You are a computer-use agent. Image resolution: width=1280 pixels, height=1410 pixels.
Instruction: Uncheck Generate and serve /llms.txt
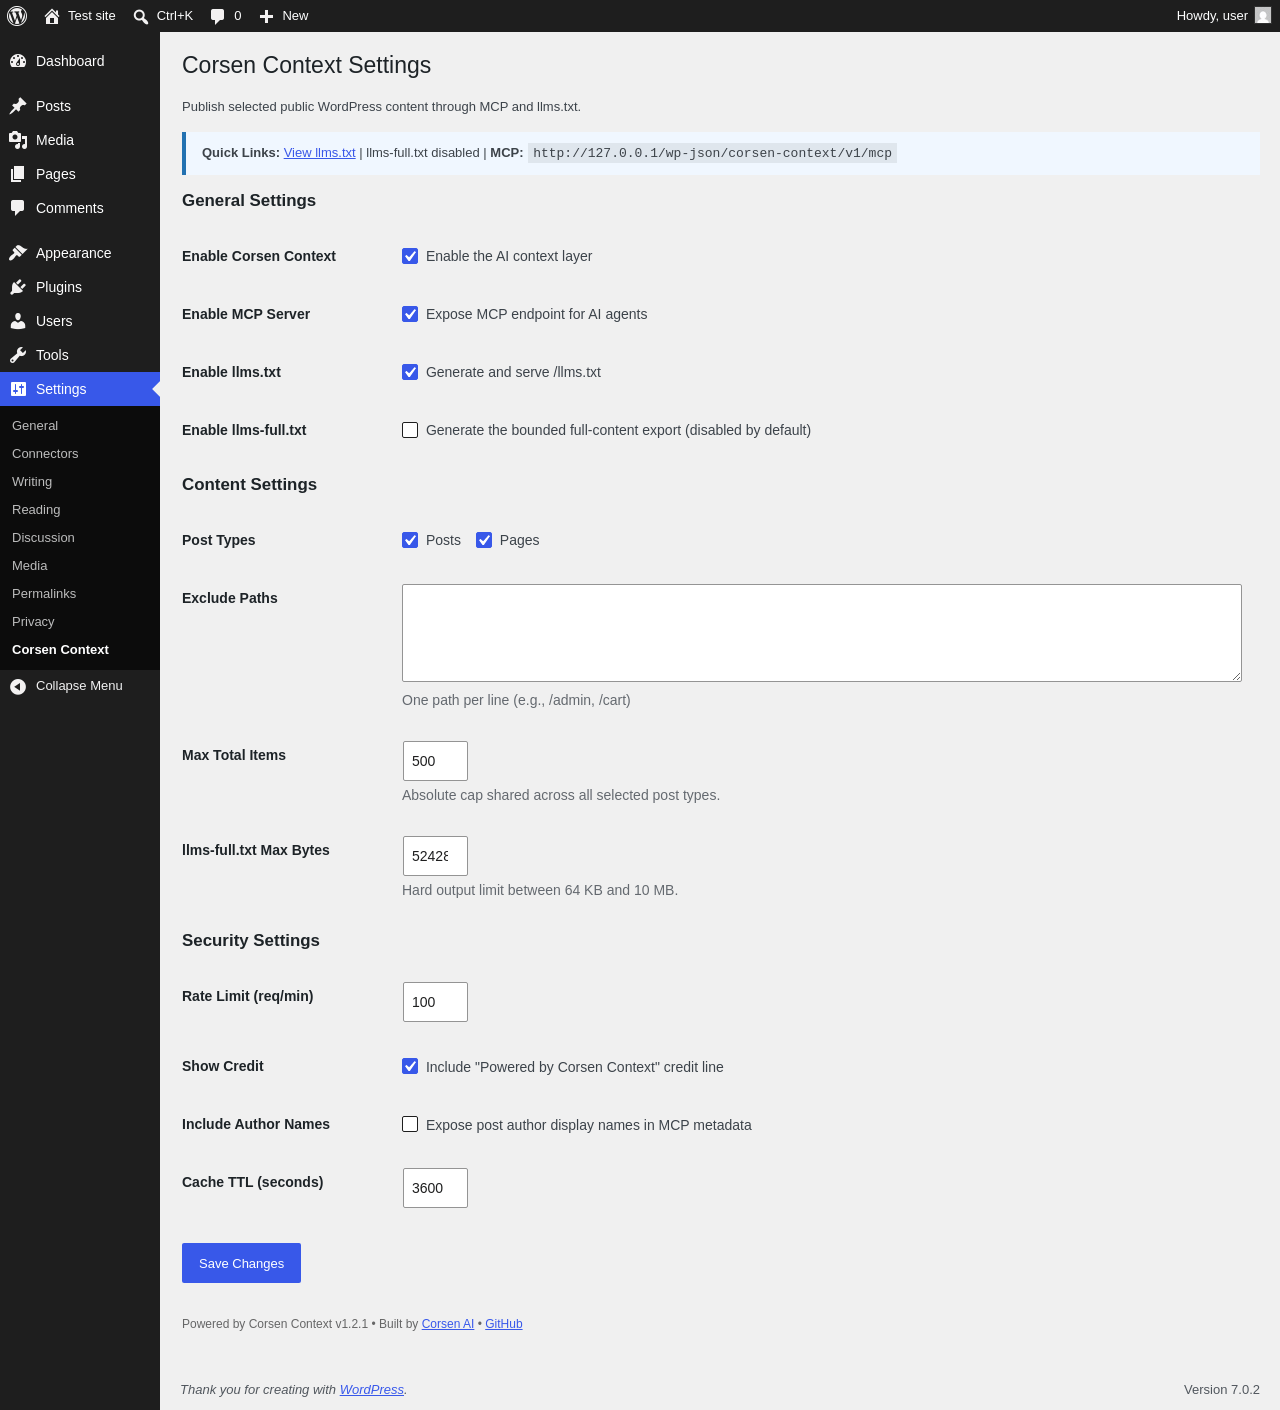410,372
